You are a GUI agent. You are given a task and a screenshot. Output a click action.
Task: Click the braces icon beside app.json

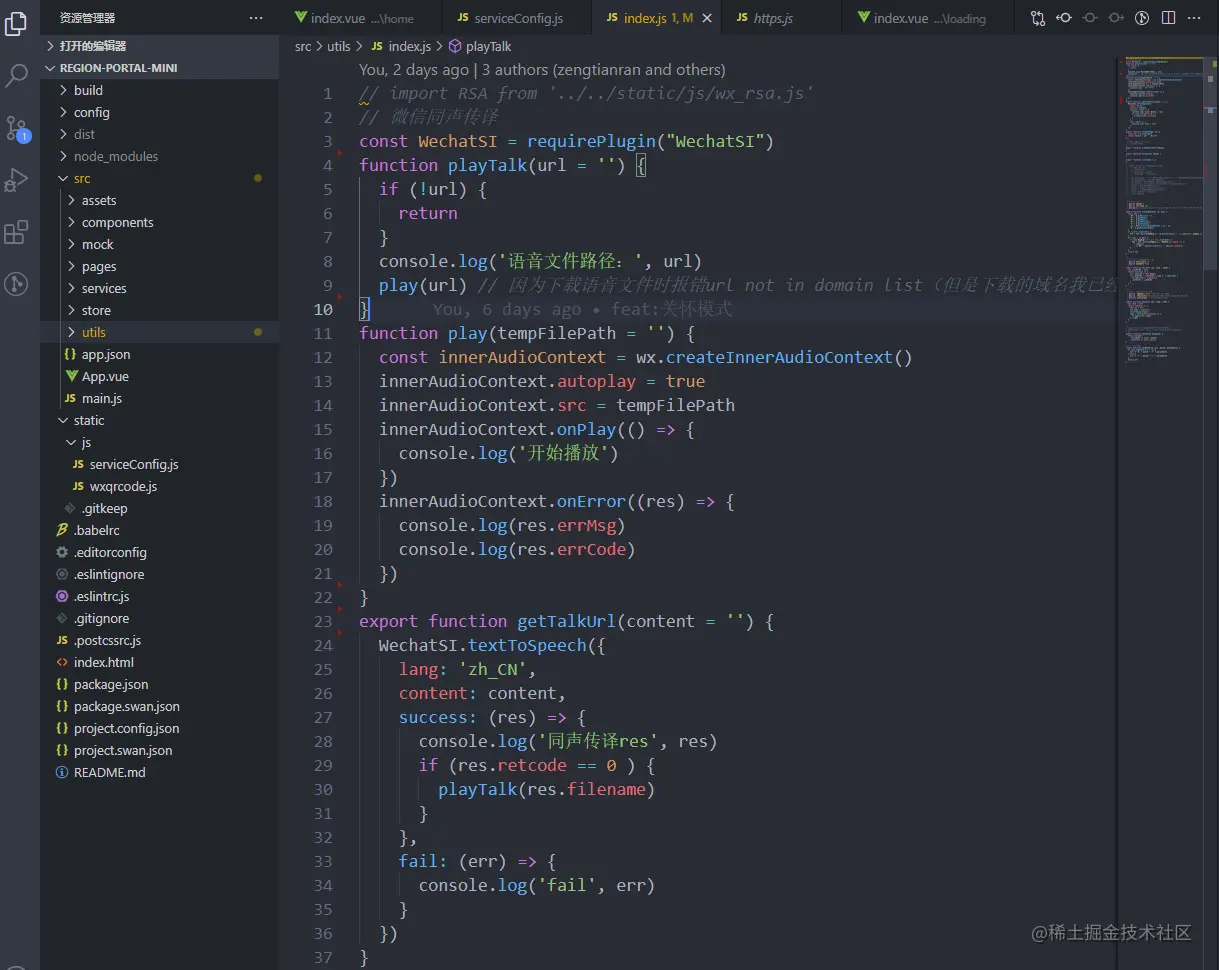(70, 354)
